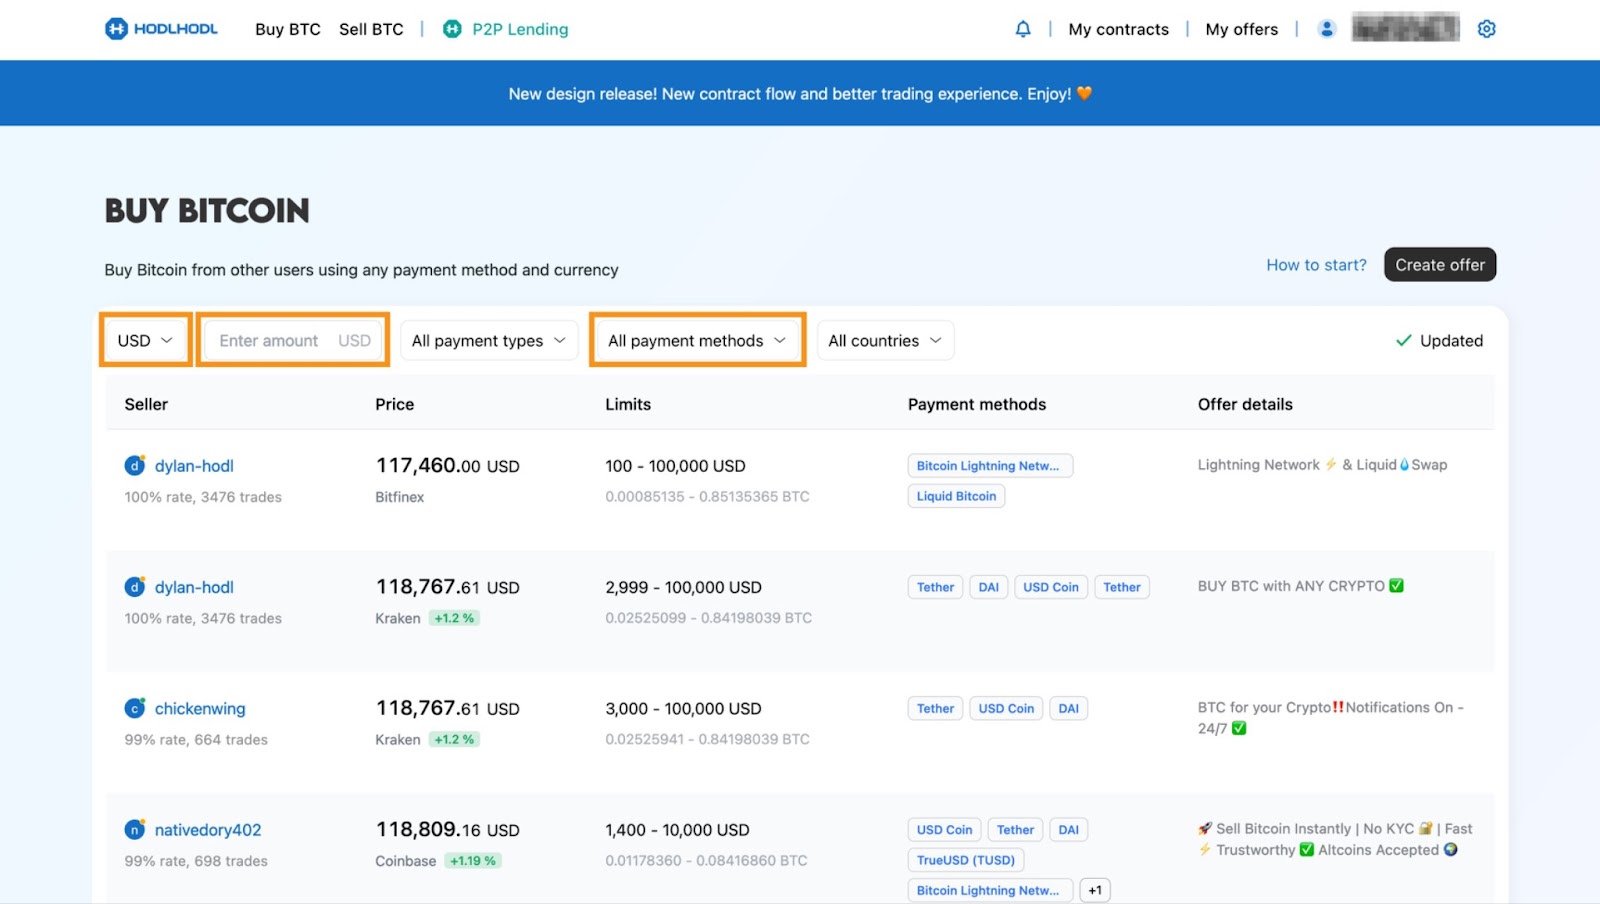Viewport: 1600px width, 904px height.
Task: Click the first Tether tag in dylan-hodl Kraken row
Action: (x=935, y=587)
